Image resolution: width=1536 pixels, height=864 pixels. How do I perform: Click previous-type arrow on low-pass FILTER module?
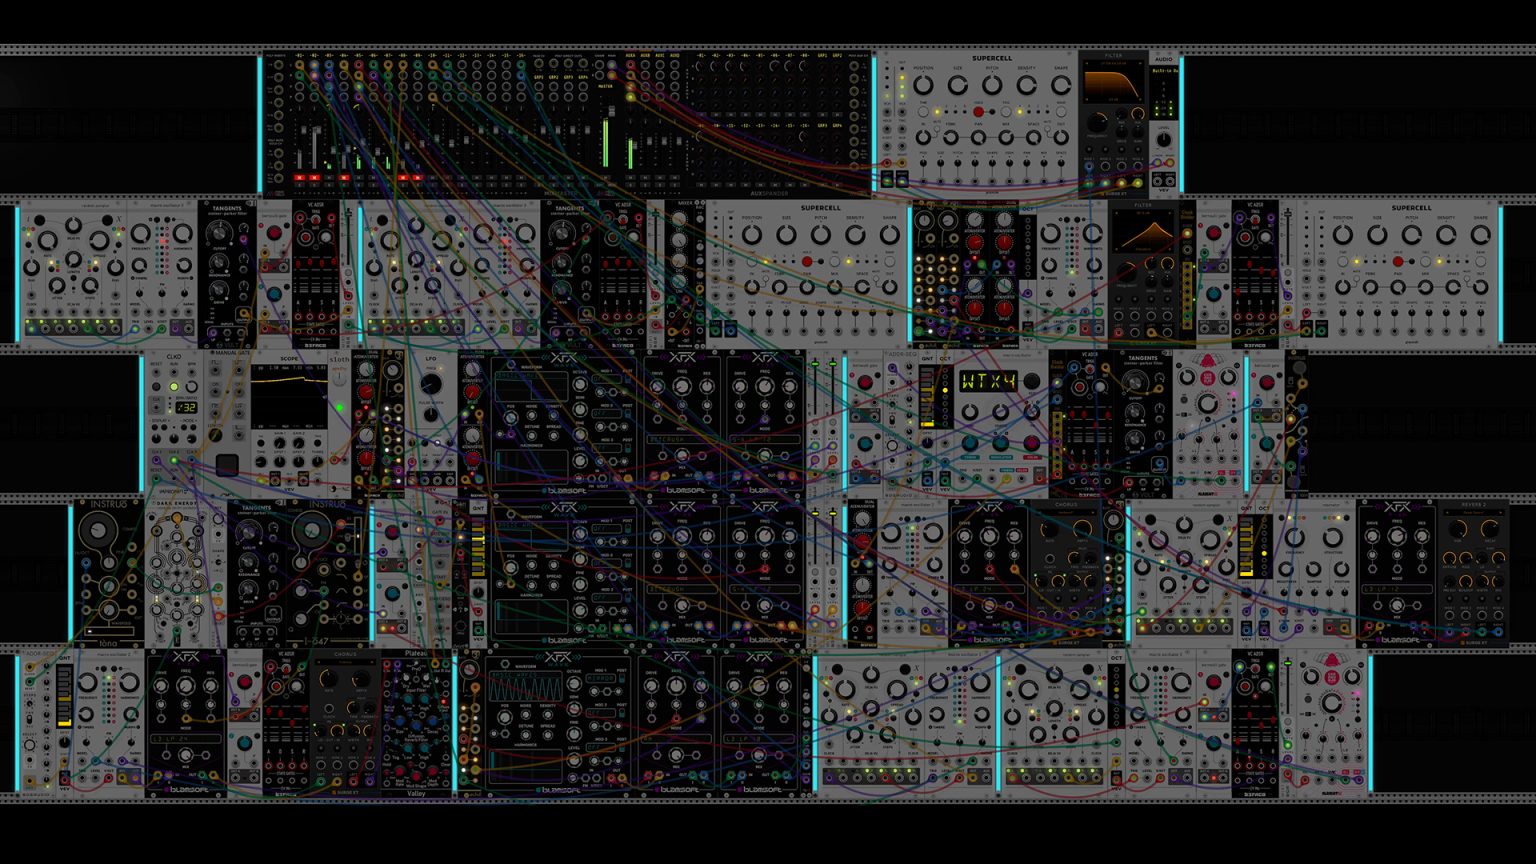tap(1087, 63)
